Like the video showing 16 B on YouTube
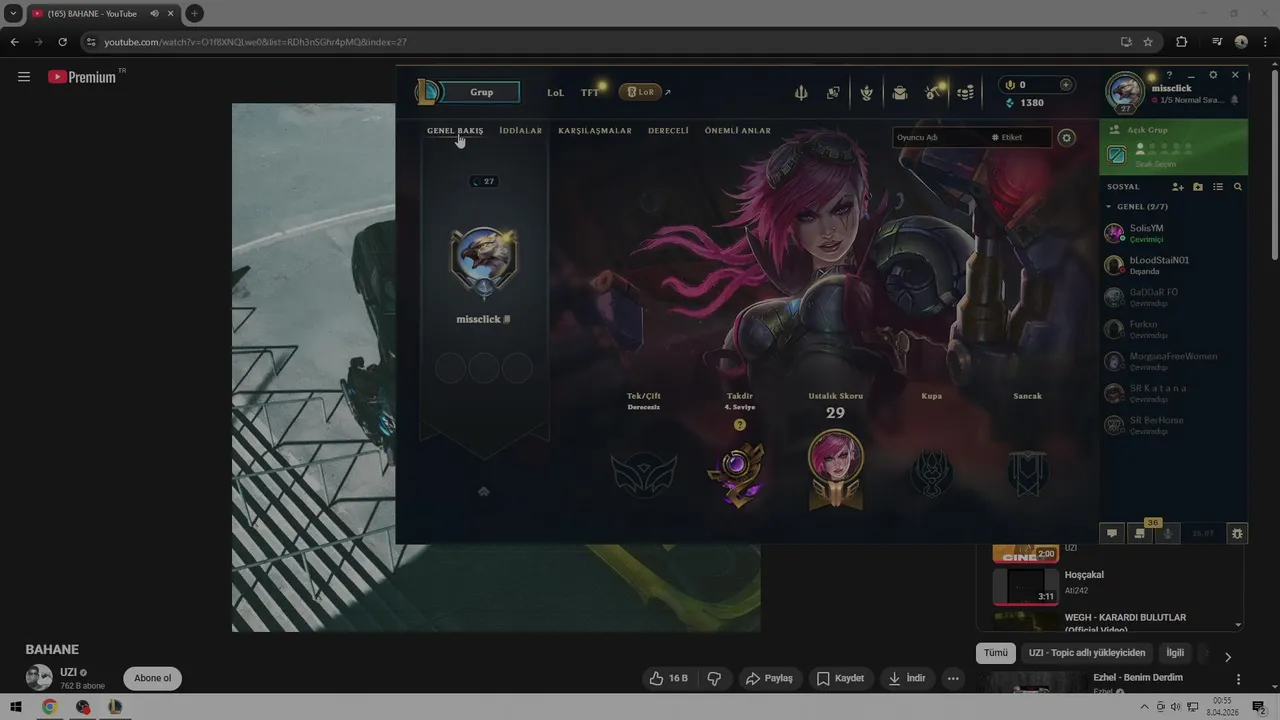 click(x=668, y=678)
